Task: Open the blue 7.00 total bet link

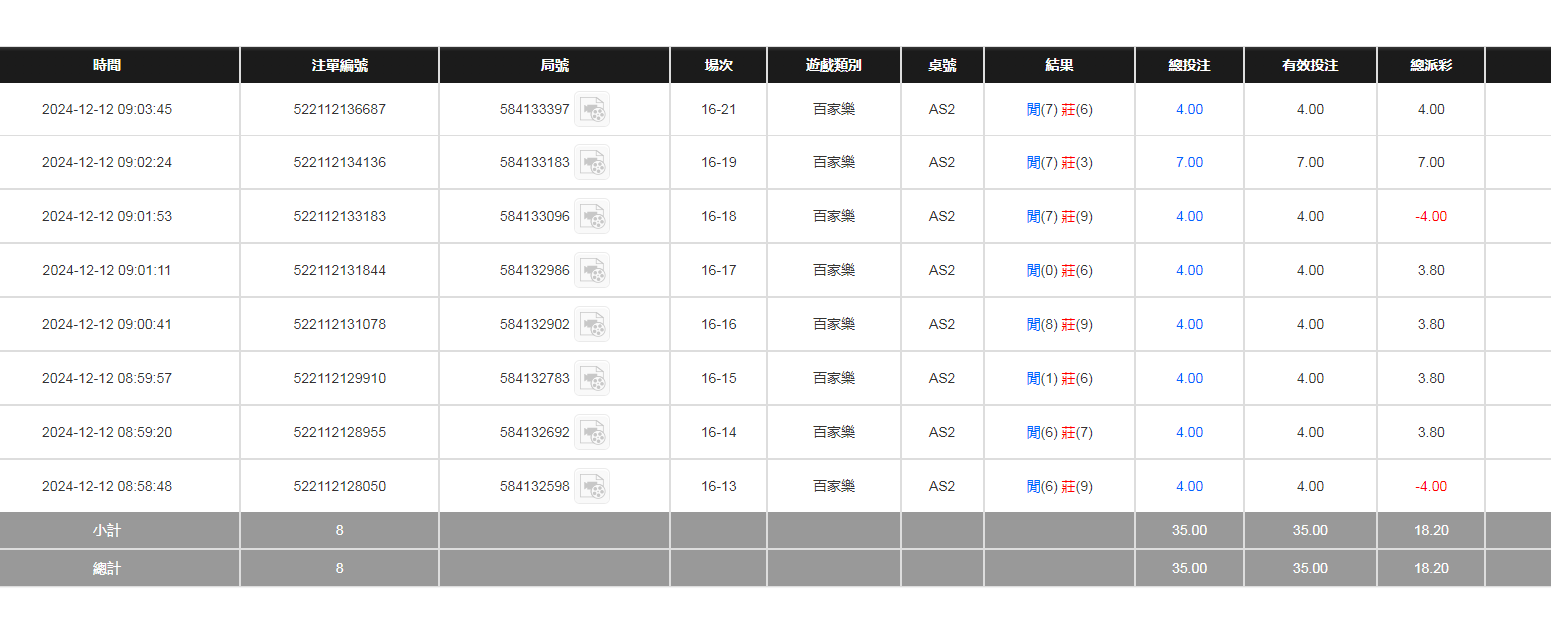Action: pos(1189,162)
